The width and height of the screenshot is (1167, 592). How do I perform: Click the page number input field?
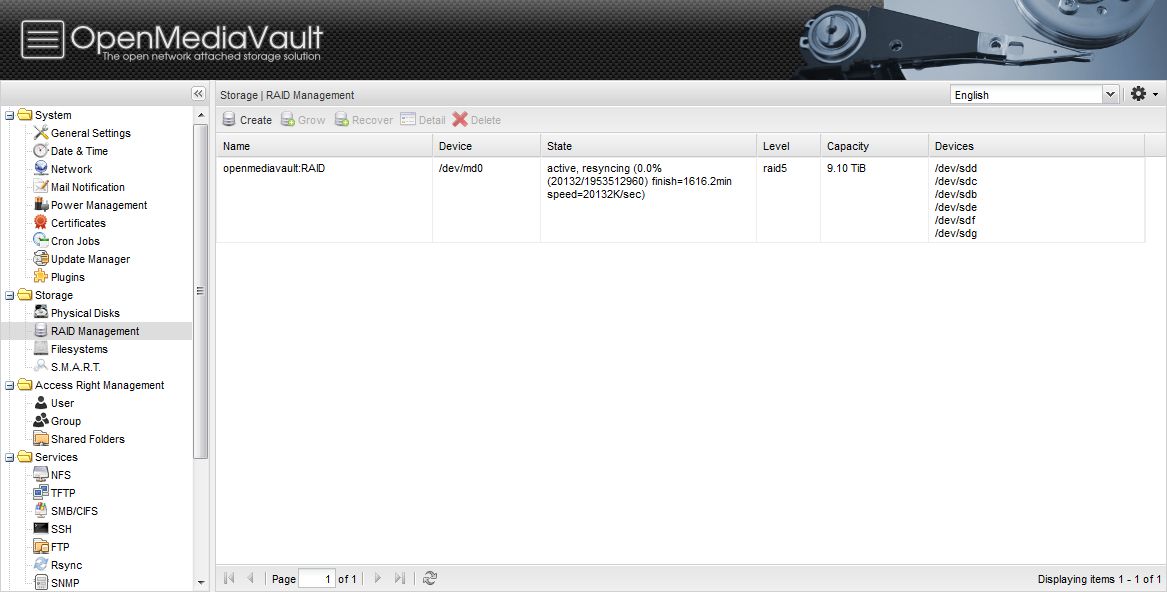coord(317,579)
